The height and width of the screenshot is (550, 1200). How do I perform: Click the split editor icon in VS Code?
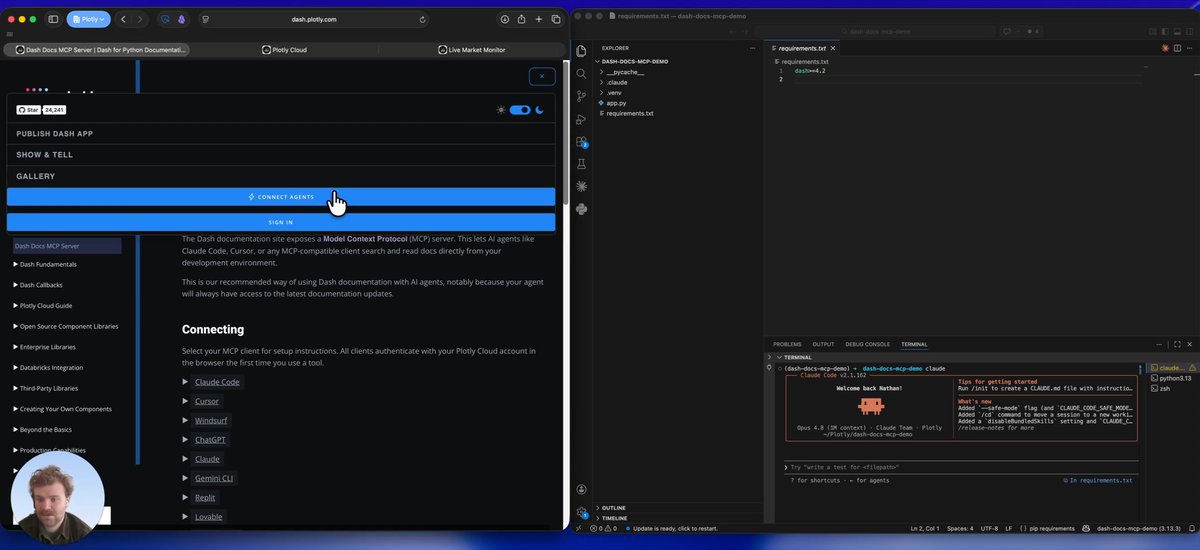(x=1178, y=48)
